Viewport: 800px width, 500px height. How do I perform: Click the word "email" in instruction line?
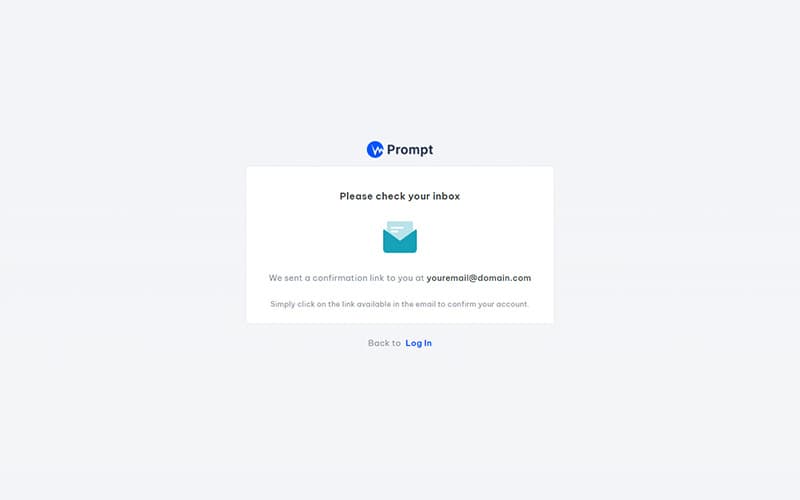click(426, 304)
